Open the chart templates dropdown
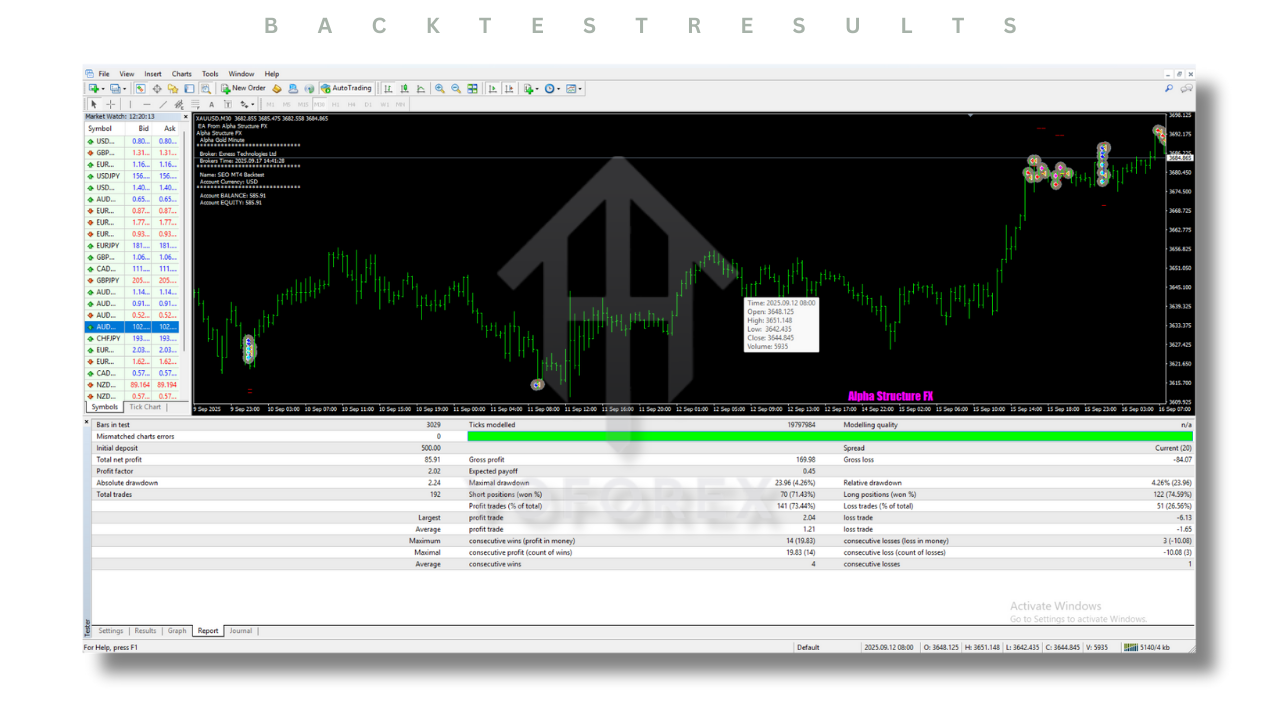1280x720 pixels. click(x=580, y=89)
